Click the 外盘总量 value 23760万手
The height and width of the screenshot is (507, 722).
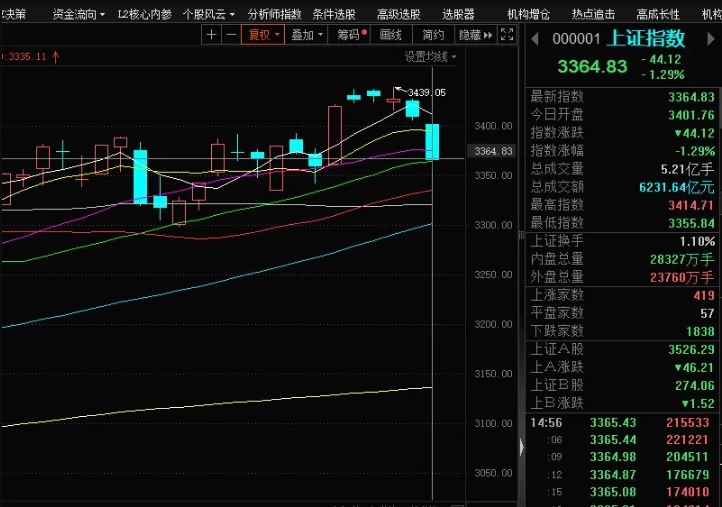pyautogui.click(x=682, y=278)
